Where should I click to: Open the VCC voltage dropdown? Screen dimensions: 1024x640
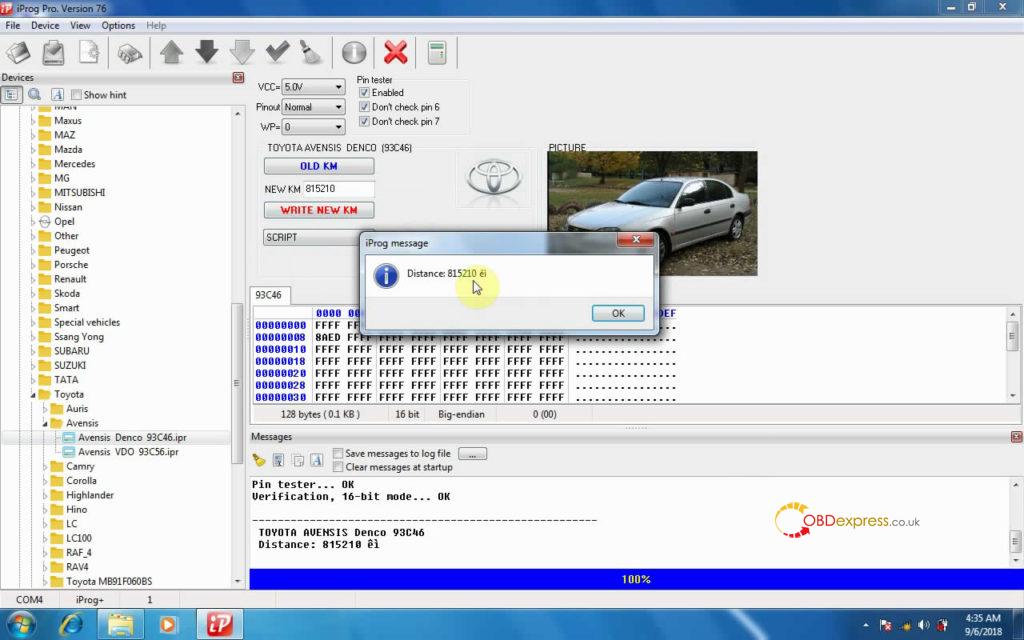coord(338,87)
